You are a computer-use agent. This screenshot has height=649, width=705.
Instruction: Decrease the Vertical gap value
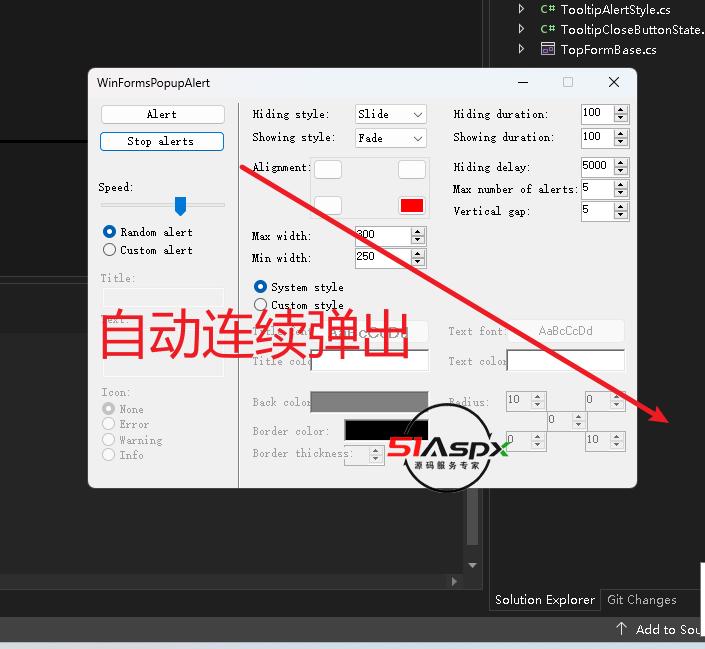point(621,215)
